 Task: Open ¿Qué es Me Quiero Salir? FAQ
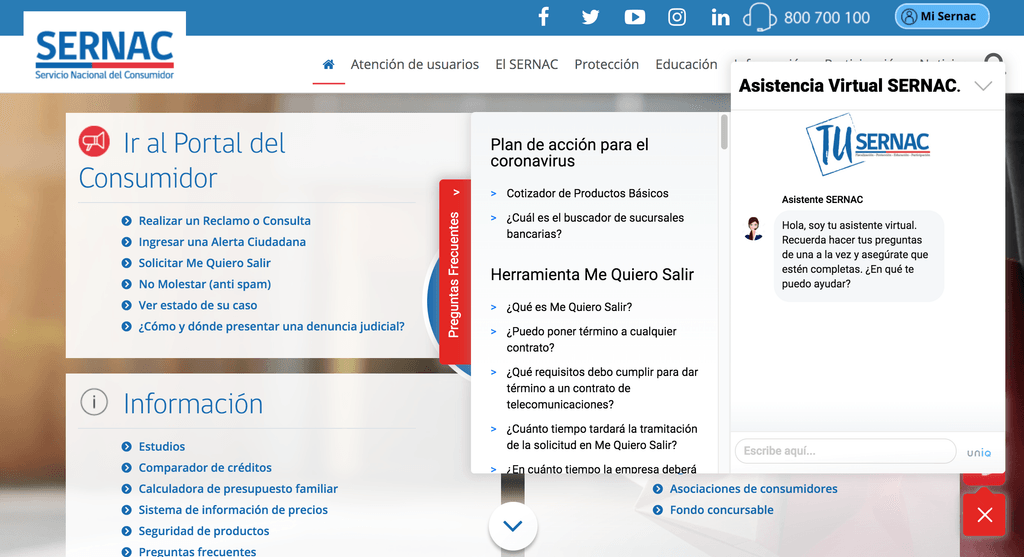(569, 307)
